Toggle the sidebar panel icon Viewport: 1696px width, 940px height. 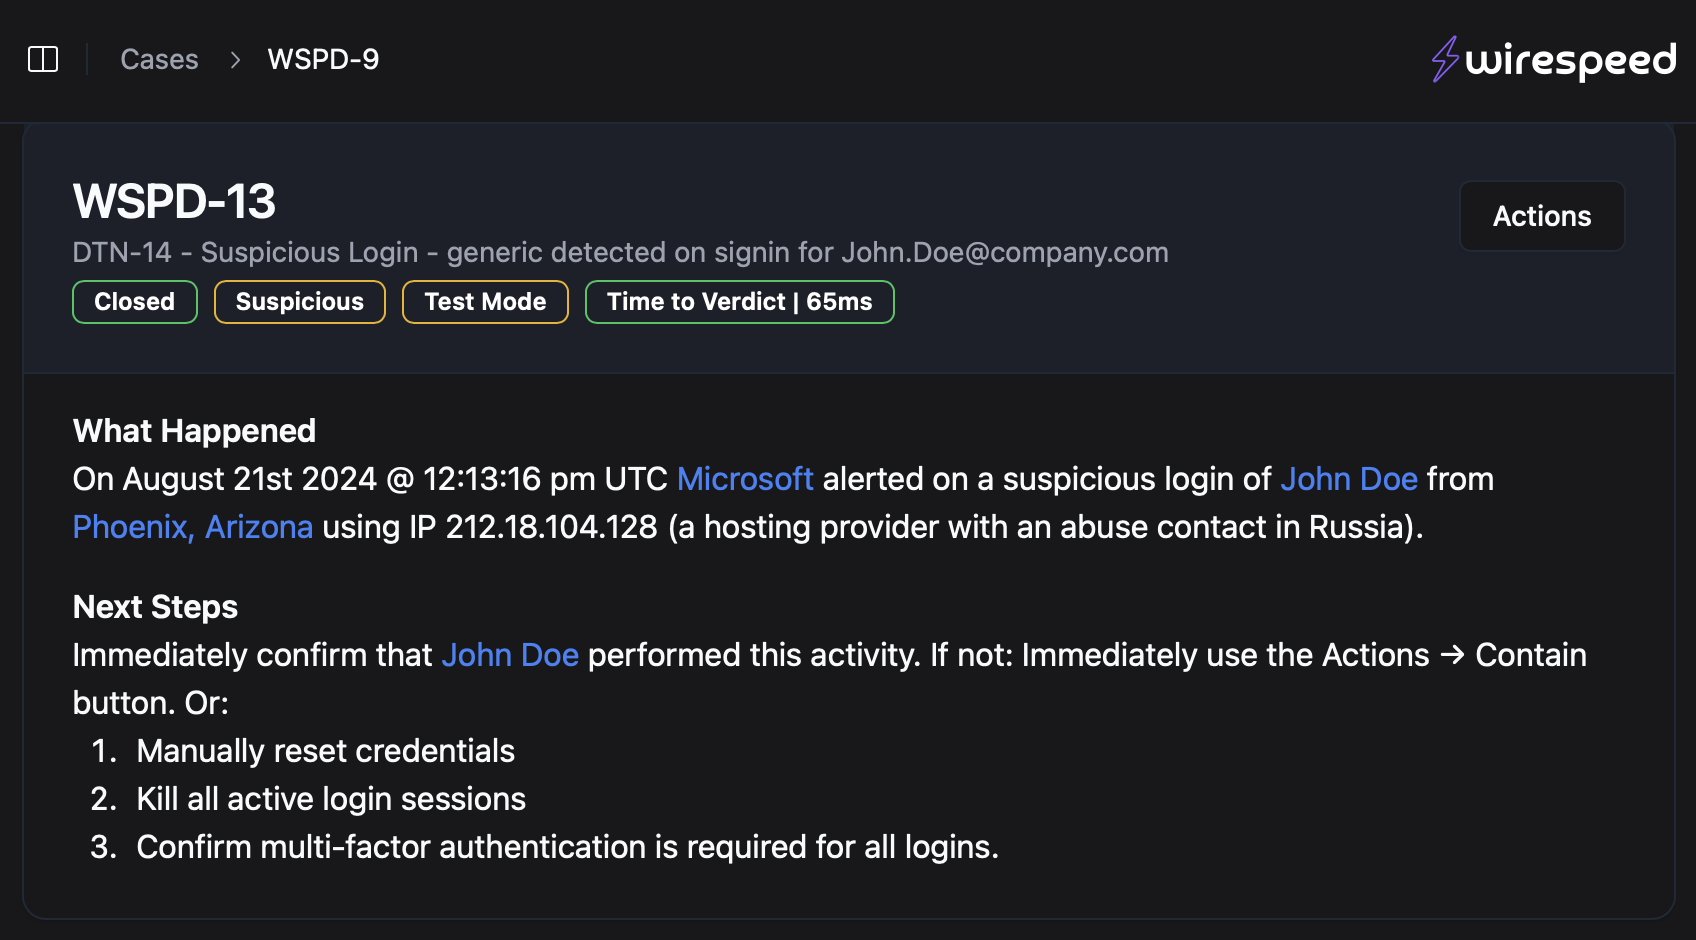[43, 59]
